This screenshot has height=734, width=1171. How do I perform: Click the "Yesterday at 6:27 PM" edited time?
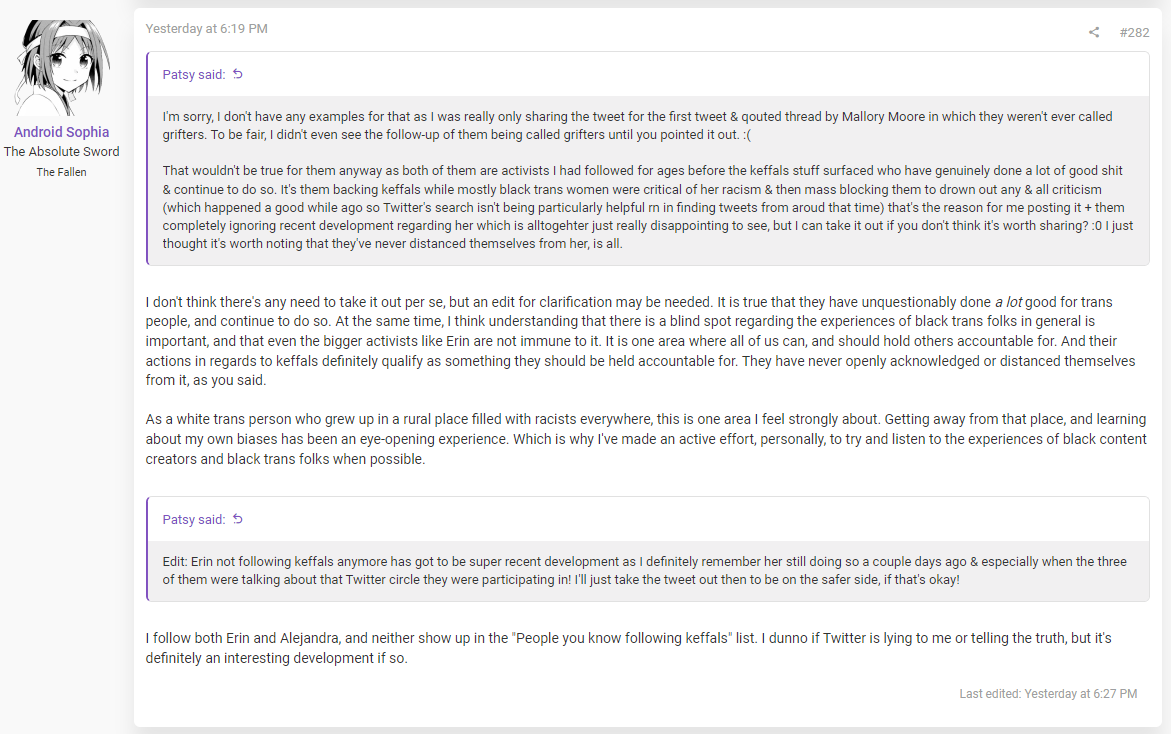click(1081, 693)
